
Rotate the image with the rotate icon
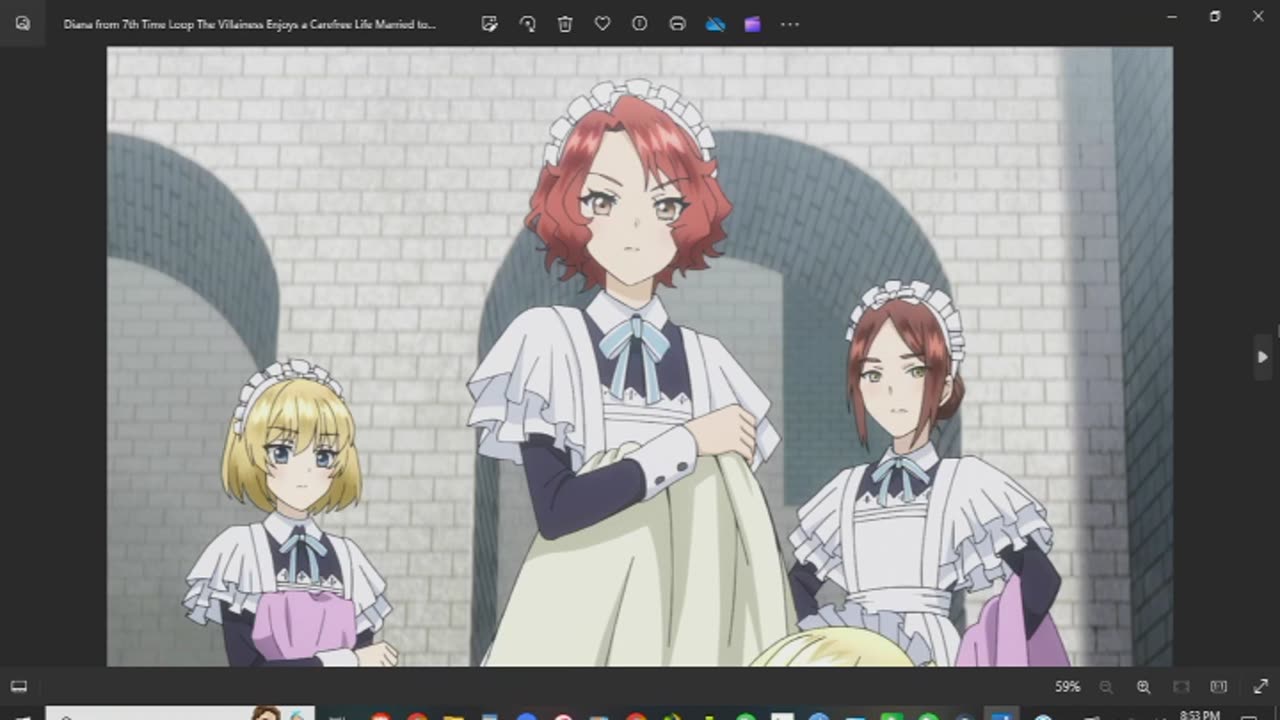527,24
